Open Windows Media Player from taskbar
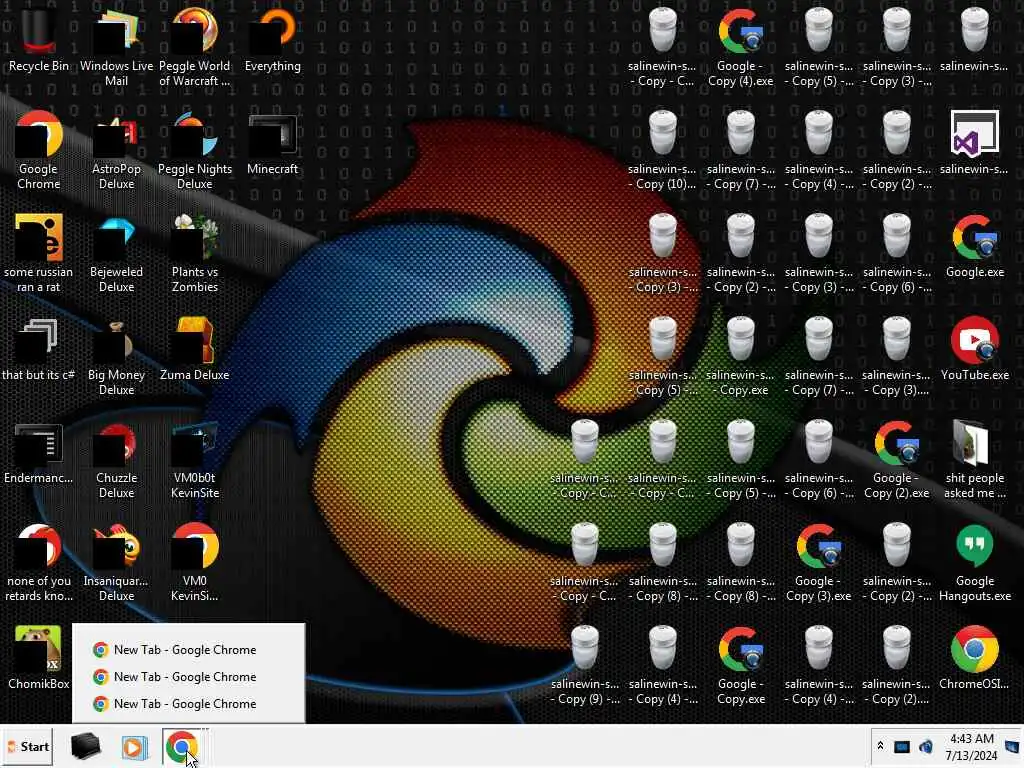 tap(135, 747)
